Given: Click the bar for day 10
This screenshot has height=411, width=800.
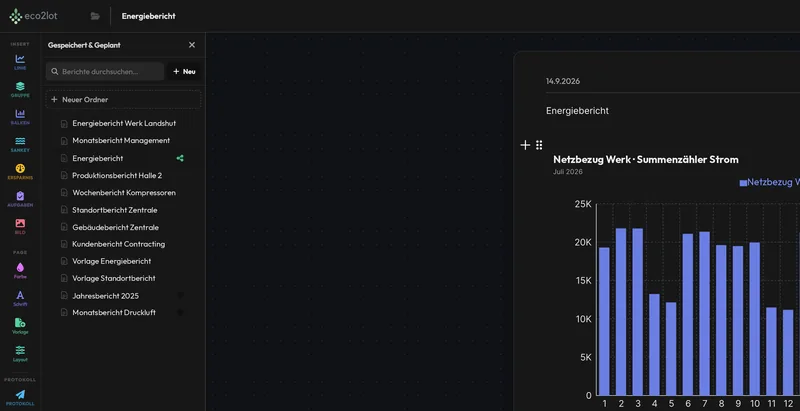Looking at the screenshot, I should (x=755, y=319).
